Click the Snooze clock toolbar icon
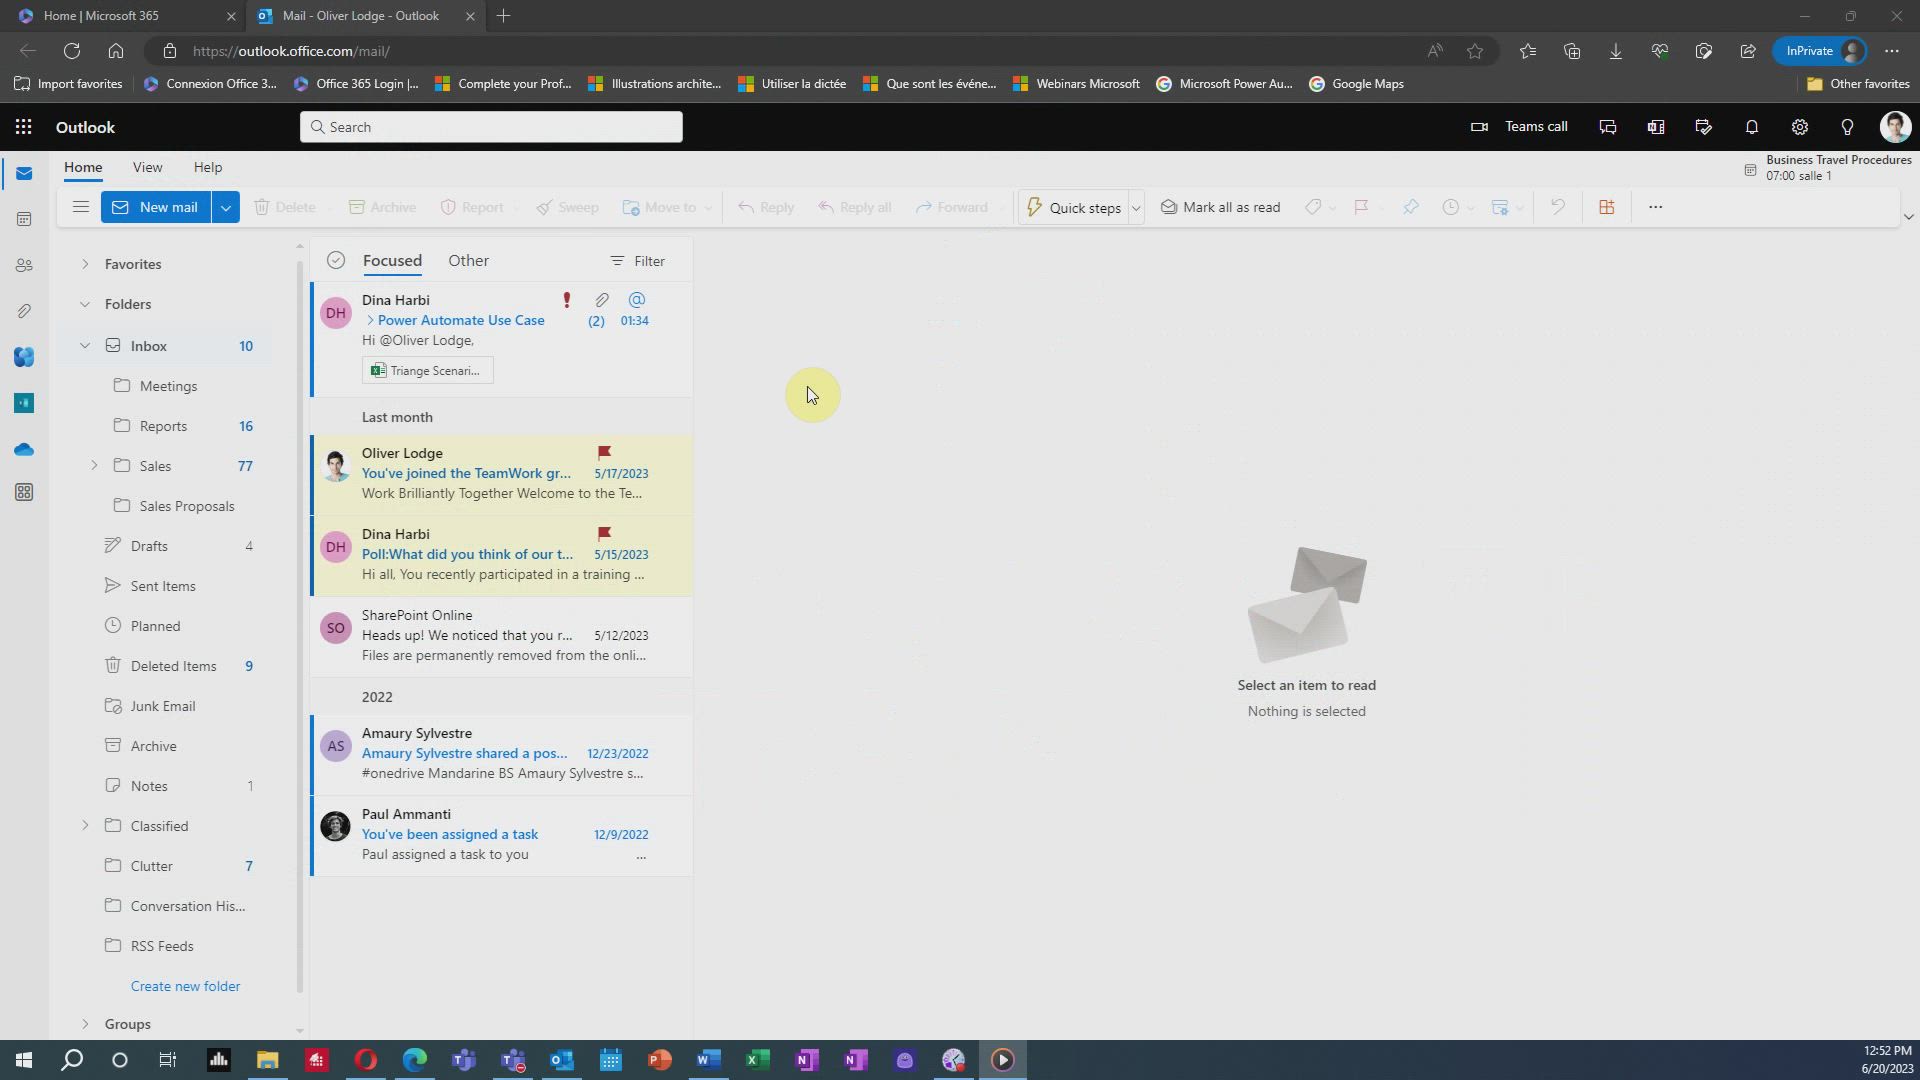The height and width of the screenshot is (1080, 1920). pos(1450,207)
